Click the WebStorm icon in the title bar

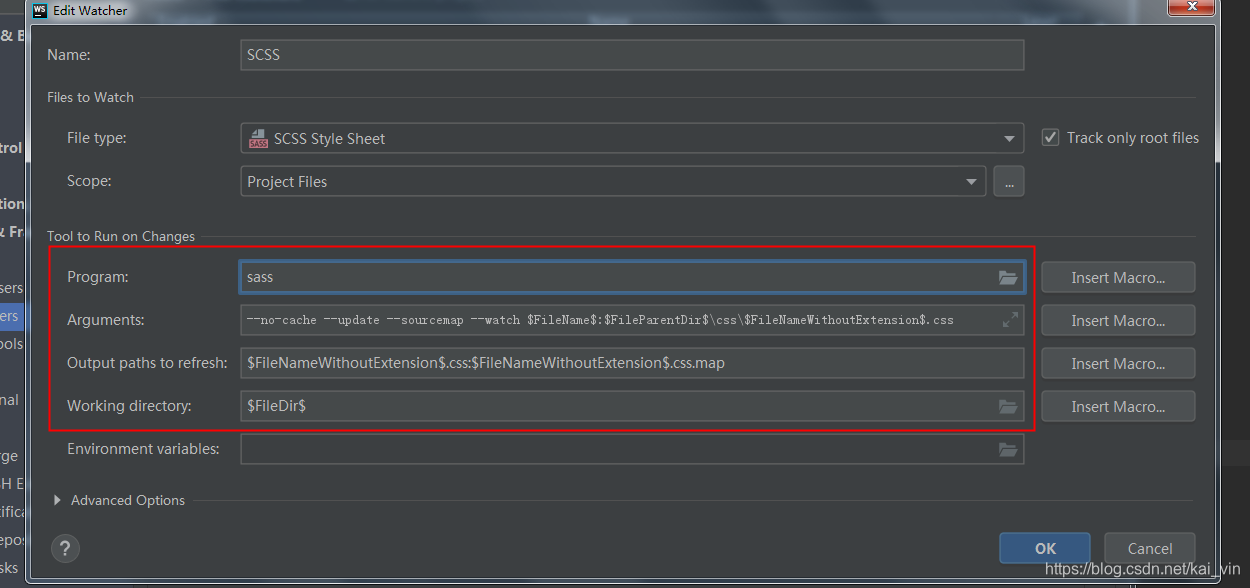click(39, 10)
